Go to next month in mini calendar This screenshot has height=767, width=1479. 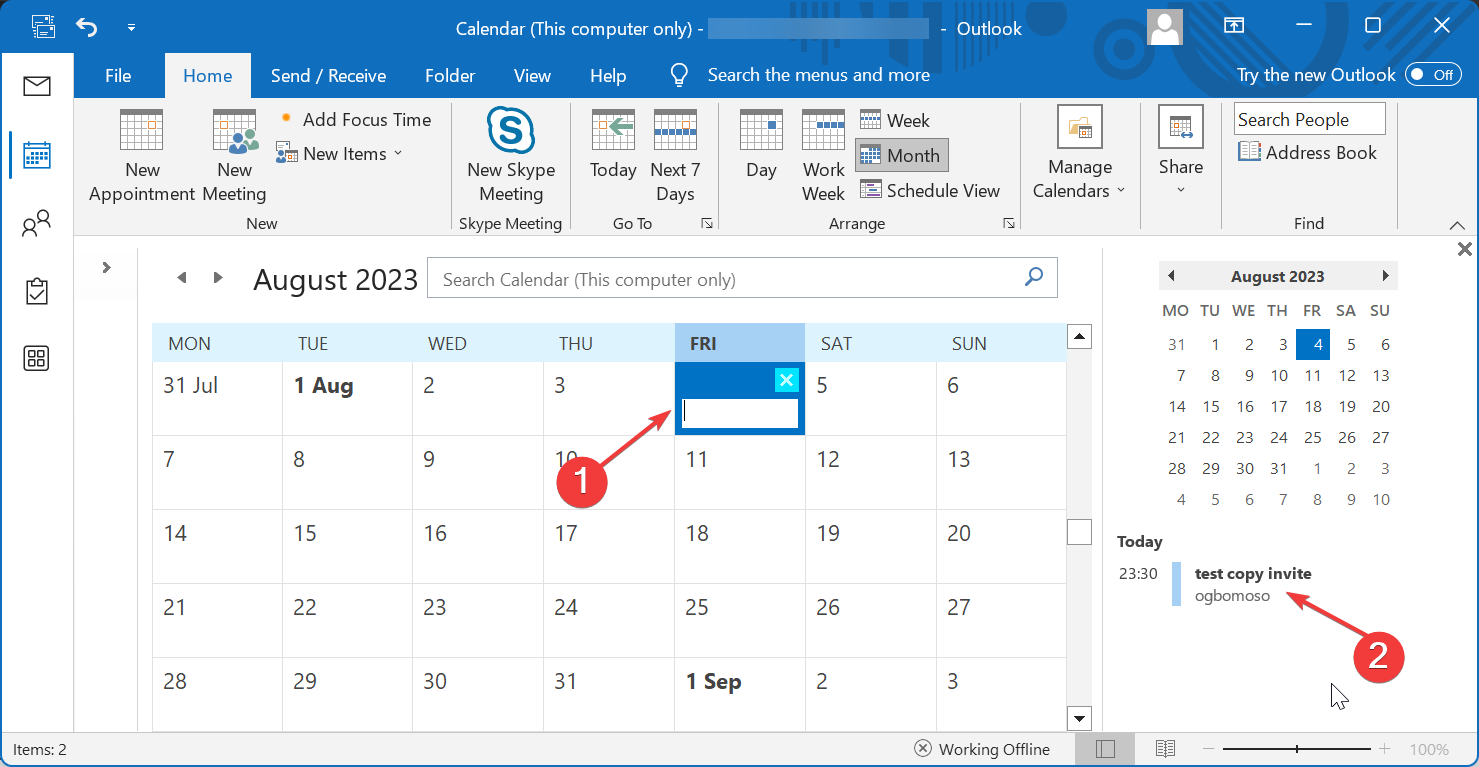(x=1385, y=276)
